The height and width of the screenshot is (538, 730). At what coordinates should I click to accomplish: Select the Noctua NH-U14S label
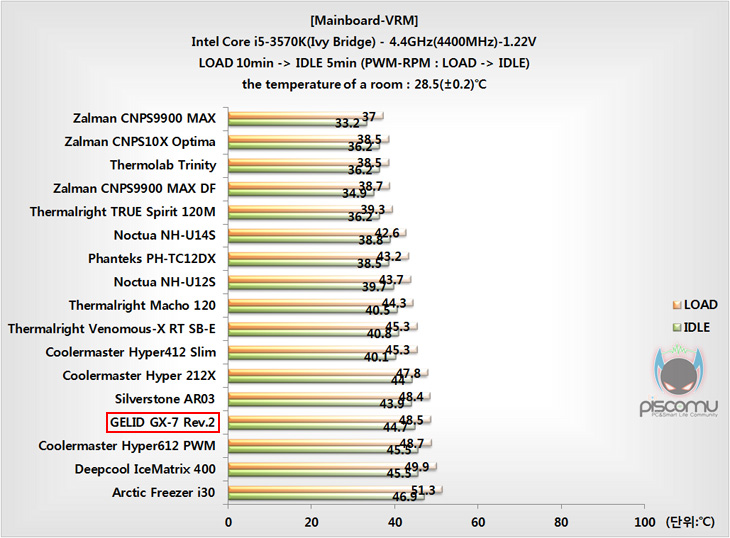[165, 235]
